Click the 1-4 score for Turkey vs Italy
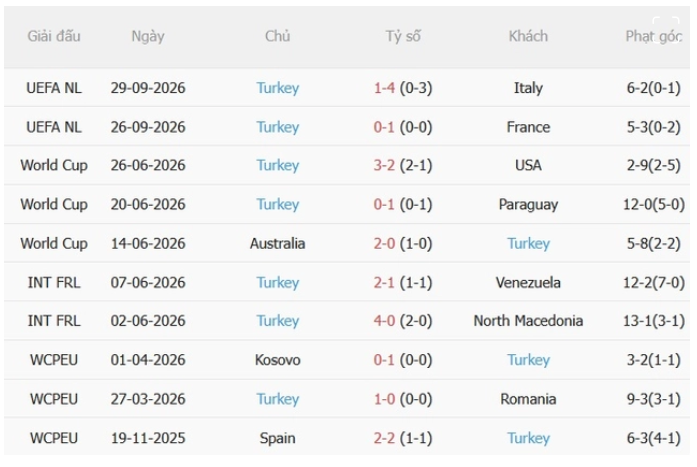This screenshot has height=467, width=697. pyautogui.click(x=384, y=88)
